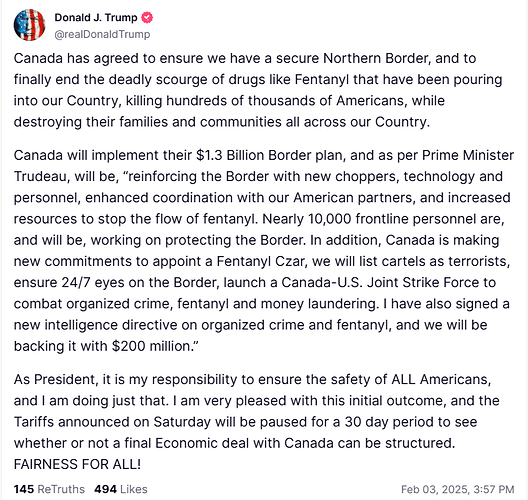Open the Donald J. Trump display name

[x=96, y=18]
